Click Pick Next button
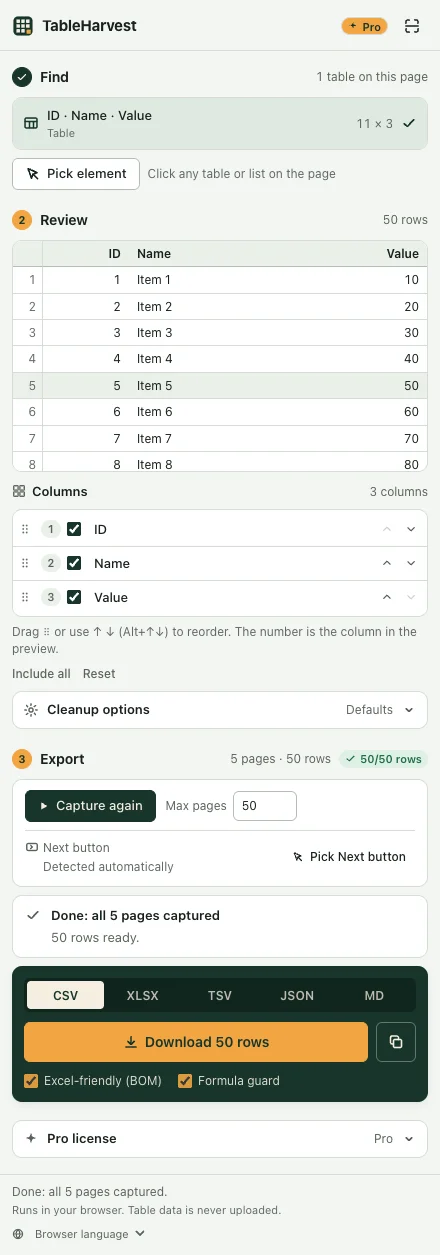 349,857
